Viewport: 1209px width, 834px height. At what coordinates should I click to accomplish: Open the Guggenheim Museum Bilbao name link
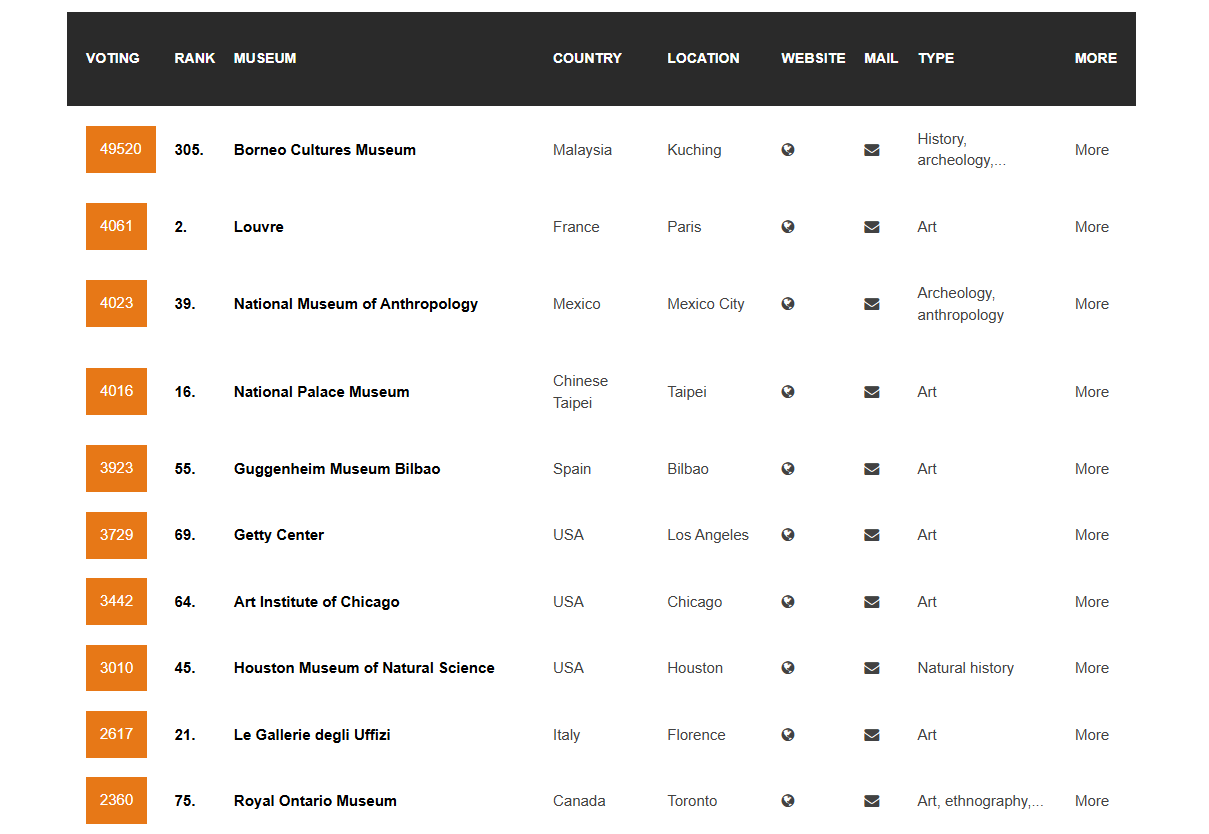pos(337,469)
